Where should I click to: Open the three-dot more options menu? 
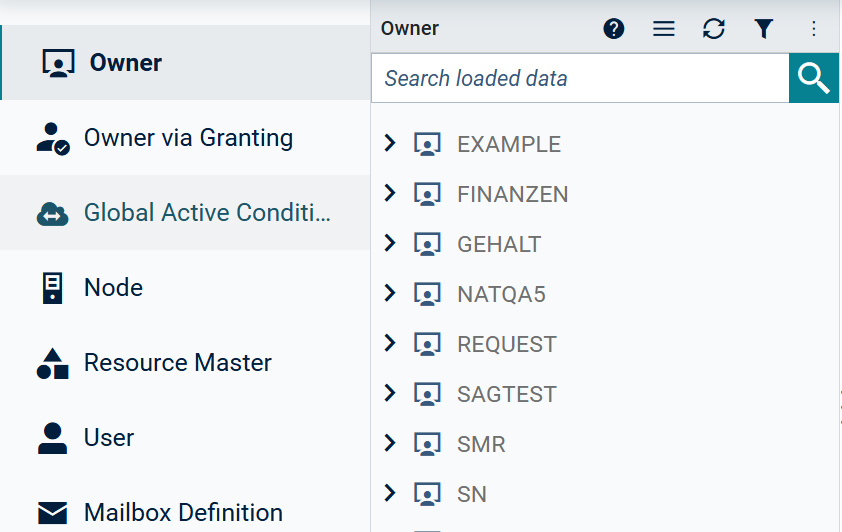[814, 28]
